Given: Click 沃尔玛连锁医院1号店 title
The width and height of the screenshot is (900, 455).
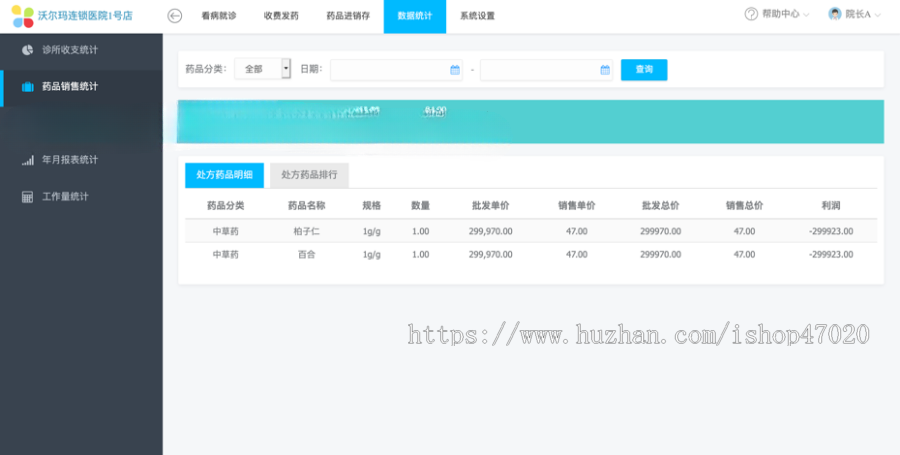Looking at the screenshot, I should click(x=85, y=16).
